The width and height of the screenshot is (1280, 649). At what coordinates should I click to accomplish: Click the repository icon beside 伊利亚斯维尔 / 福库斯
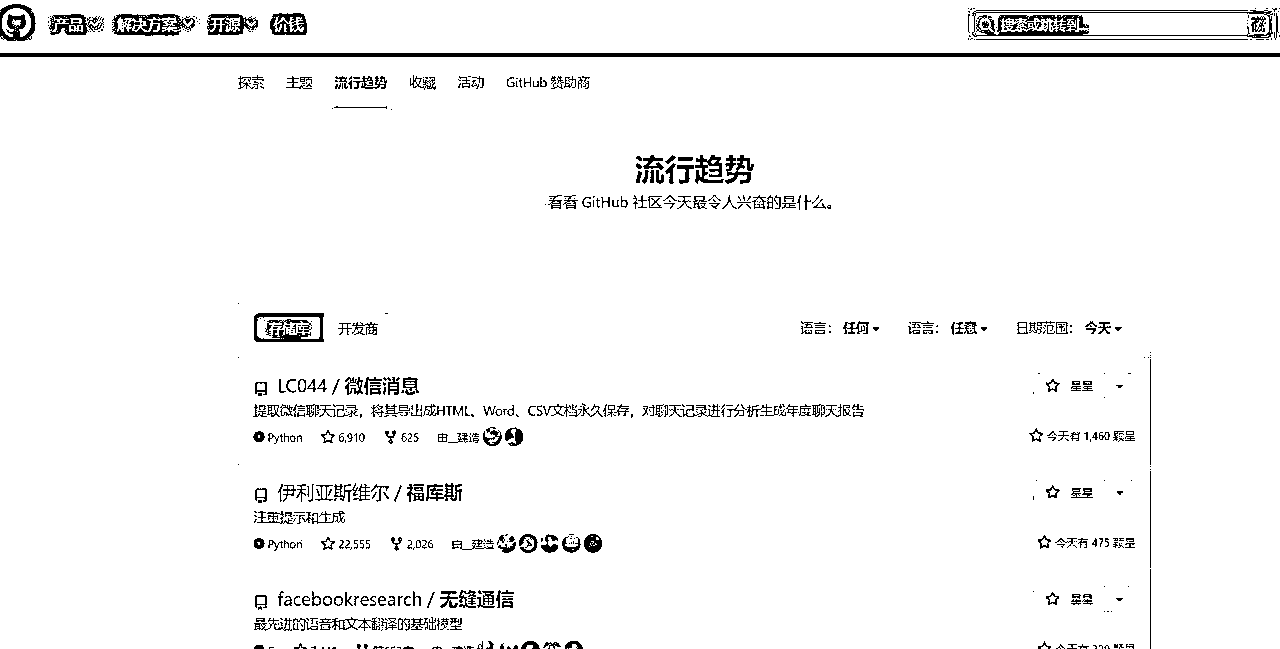point(261,495)
